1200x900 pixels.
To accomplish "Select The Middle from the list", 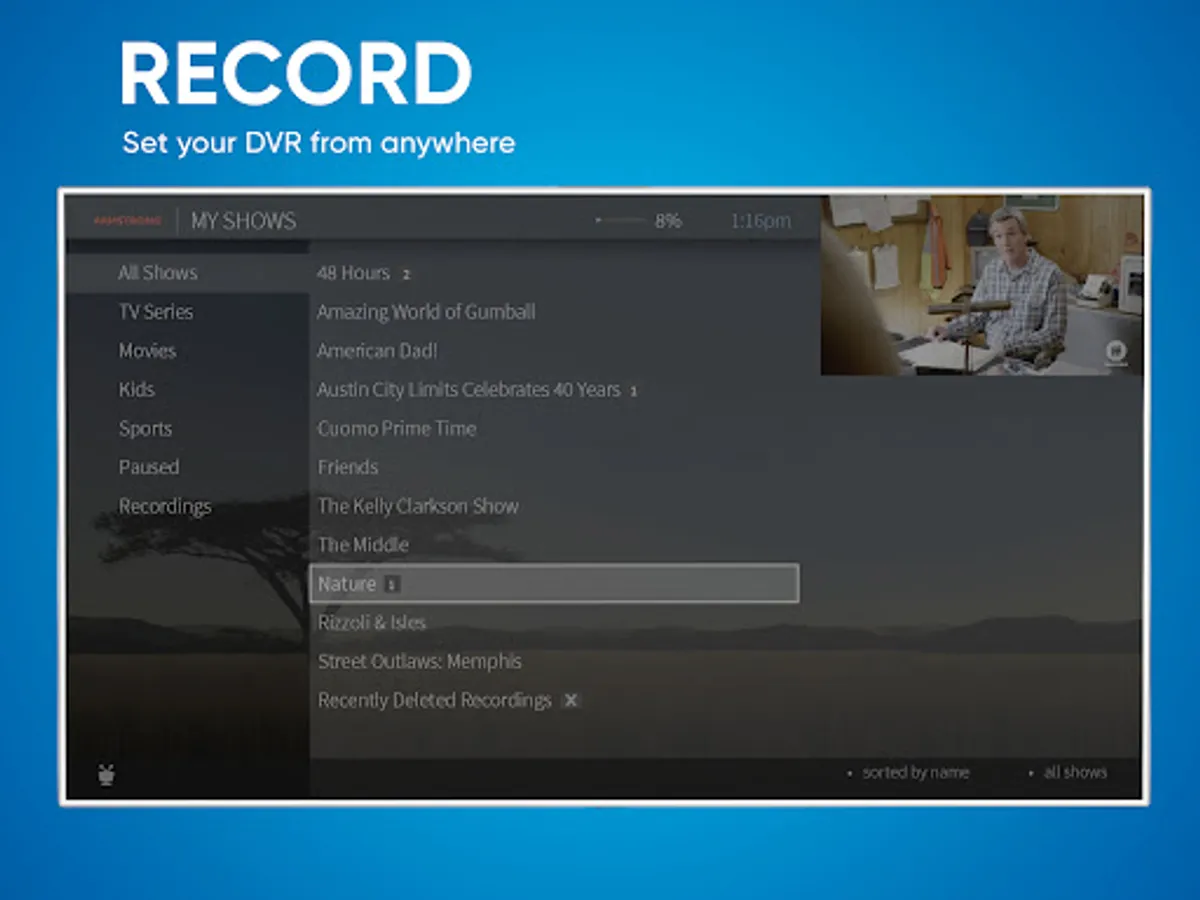I will tap(363, 545).
